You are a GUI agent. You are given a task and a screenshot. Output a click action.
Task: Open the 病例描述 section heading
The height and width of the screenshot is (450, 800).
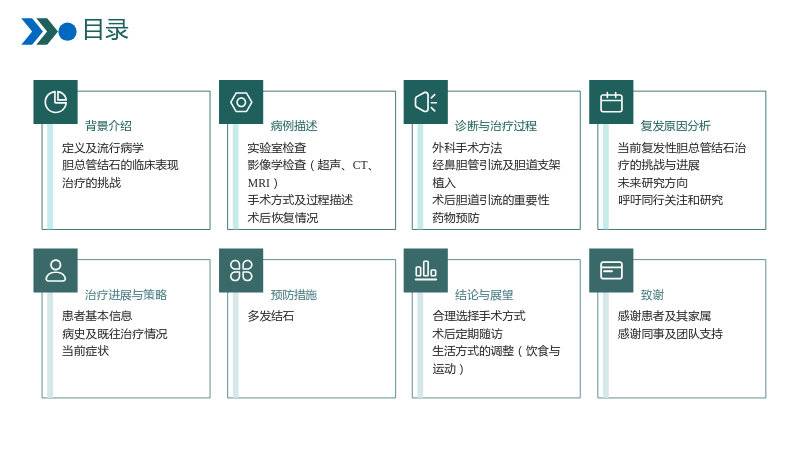click(x=294, y=126)
